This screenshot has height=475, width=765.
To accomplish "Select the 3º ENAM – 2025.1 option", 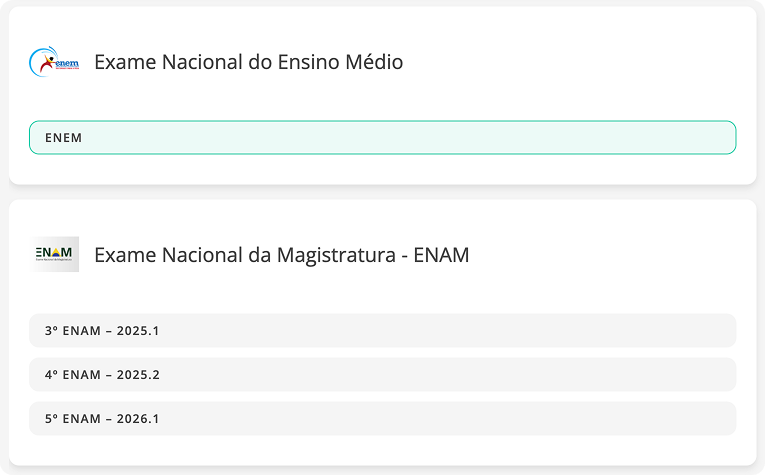I will (382, 330).
